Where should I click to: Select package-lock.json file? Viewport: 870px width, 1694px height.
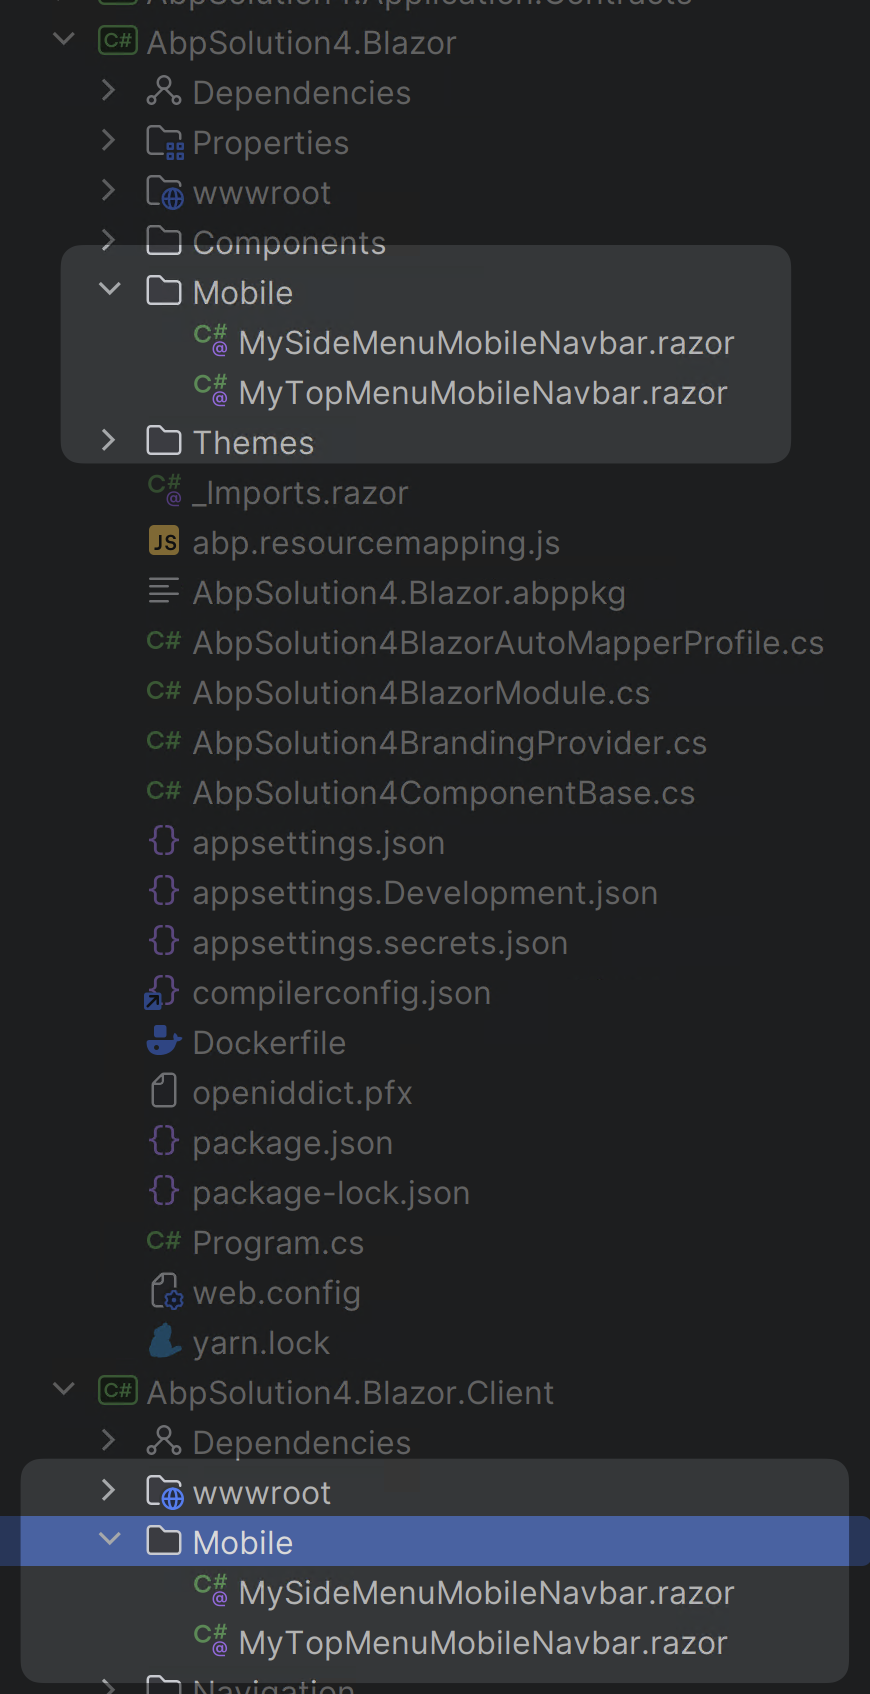coord(331,1192)
